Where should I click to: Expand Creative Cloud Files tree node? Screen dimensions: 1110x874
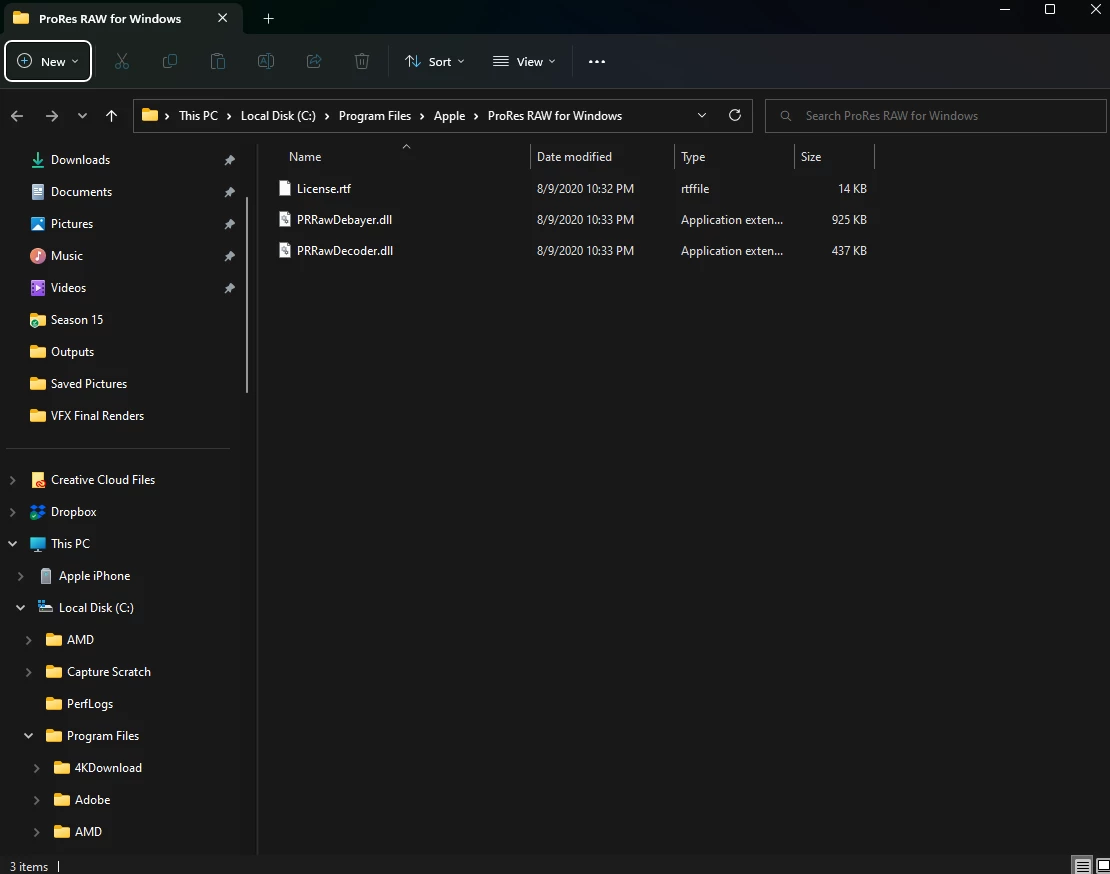[x=13, y=480]
